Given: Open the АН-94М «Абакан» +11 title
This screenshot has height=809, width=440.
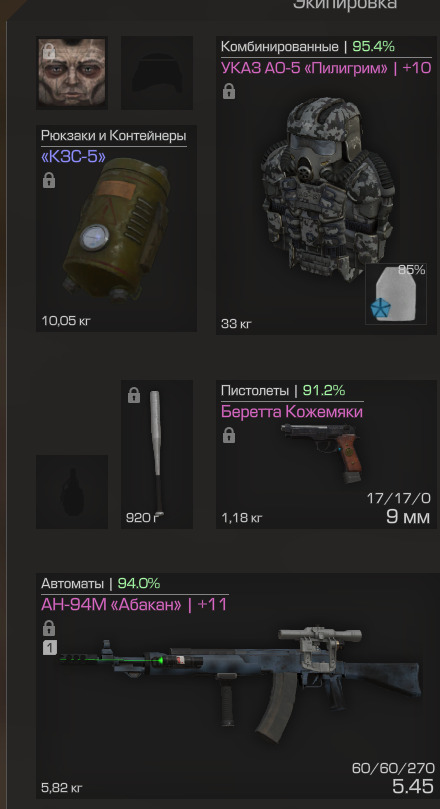Looking at the screenshot, I should point(134,605).
